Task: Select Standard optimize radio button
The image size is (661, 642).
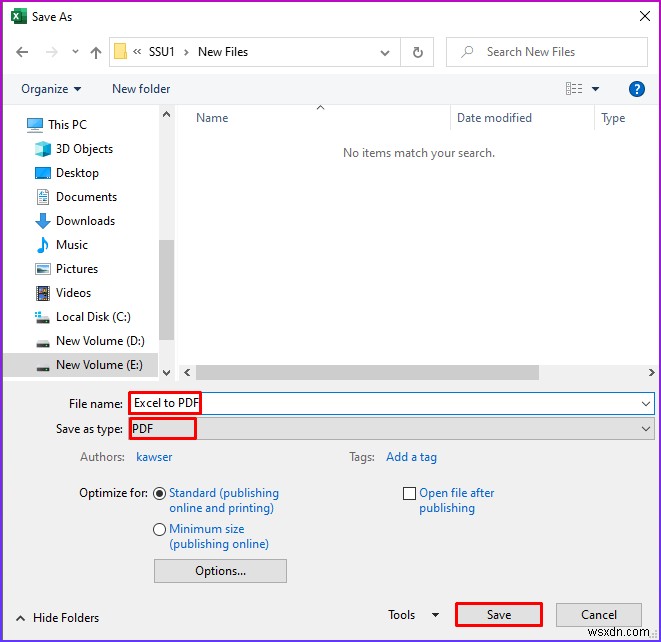Action: [159, 494]
